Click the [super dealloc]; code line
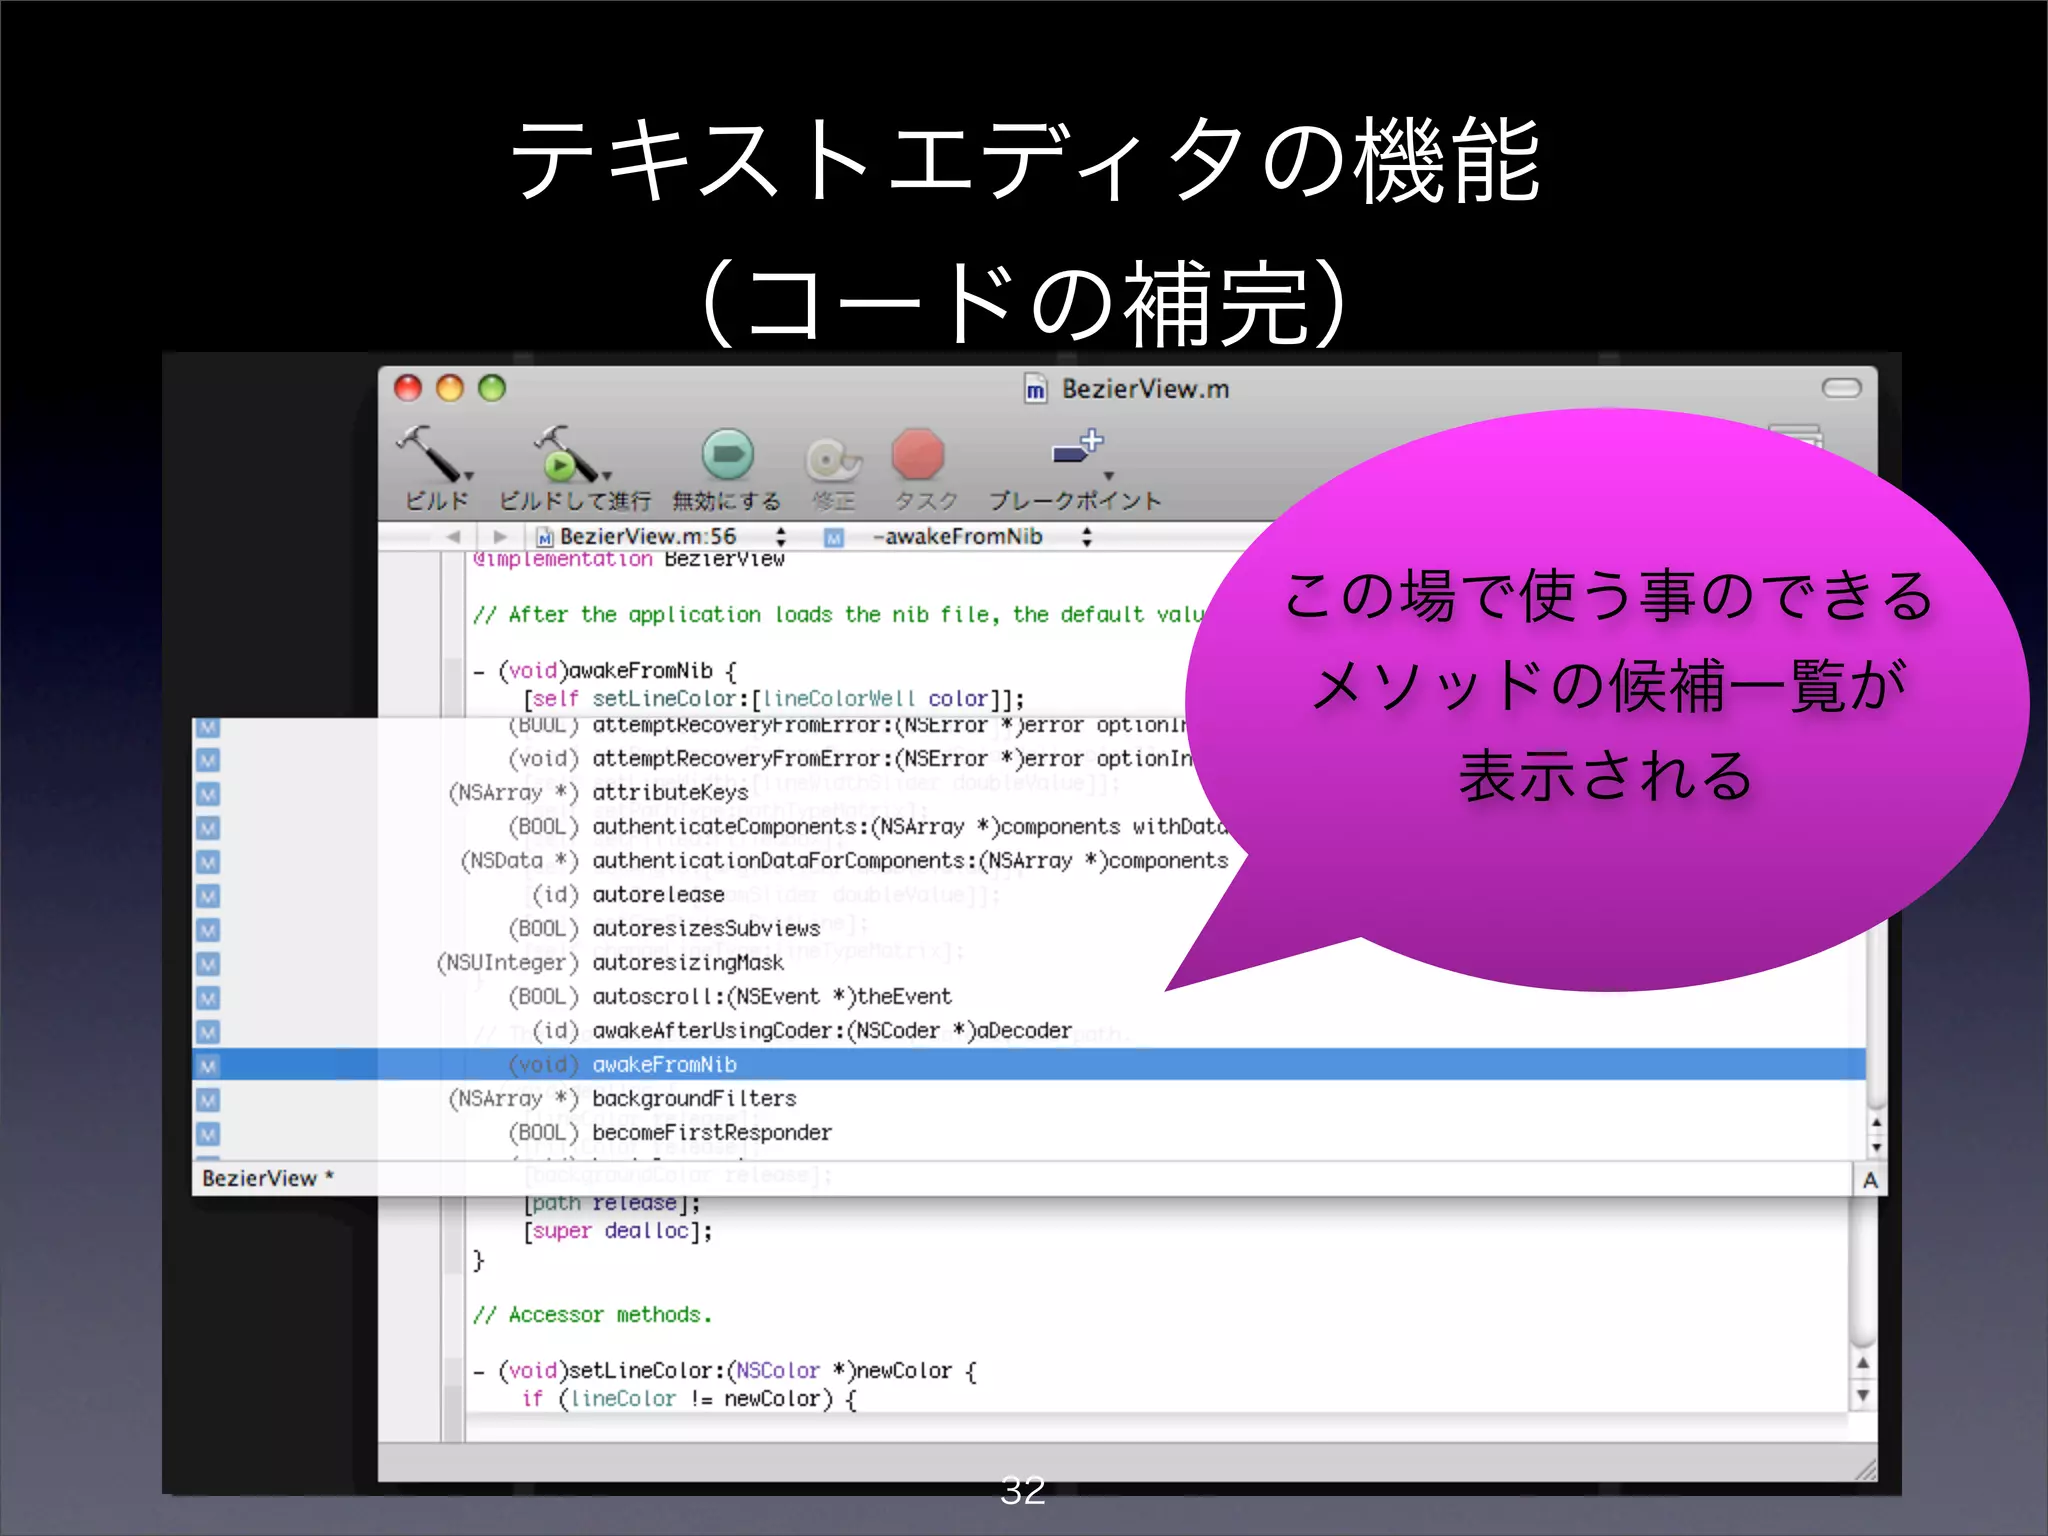Screen dimensions: 2048x1536 pyautogui.click(x=617, y=1231)
